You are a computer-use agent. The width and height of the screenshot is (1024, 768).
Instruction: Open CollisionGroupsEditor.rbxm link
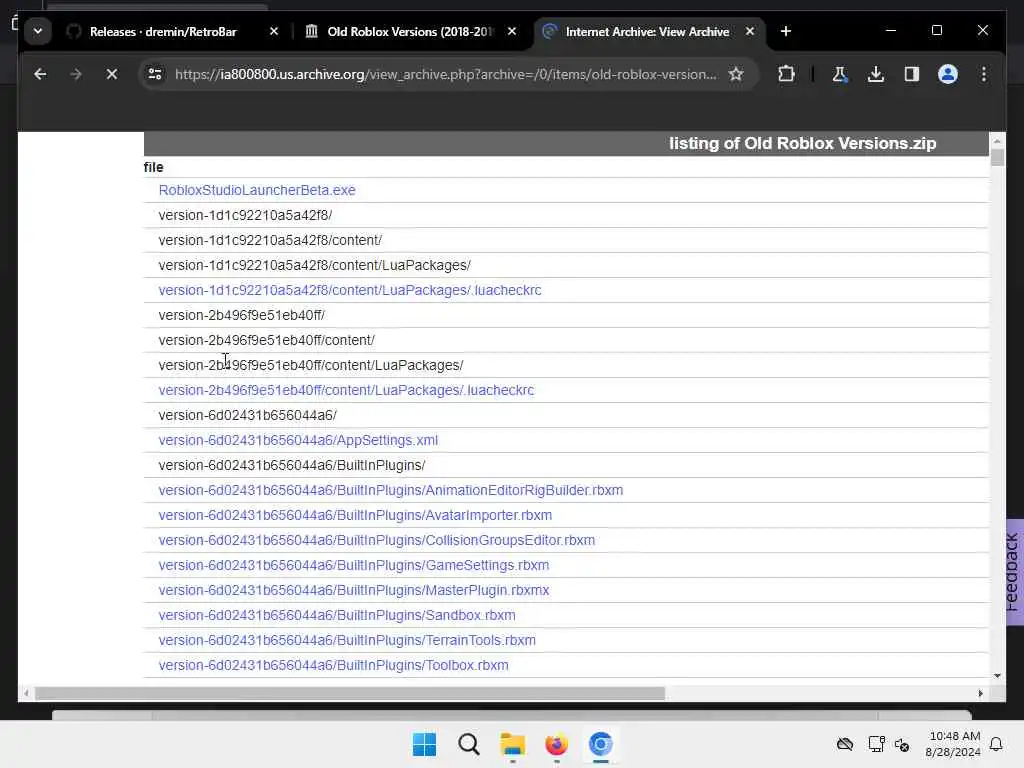click(376, 540)
